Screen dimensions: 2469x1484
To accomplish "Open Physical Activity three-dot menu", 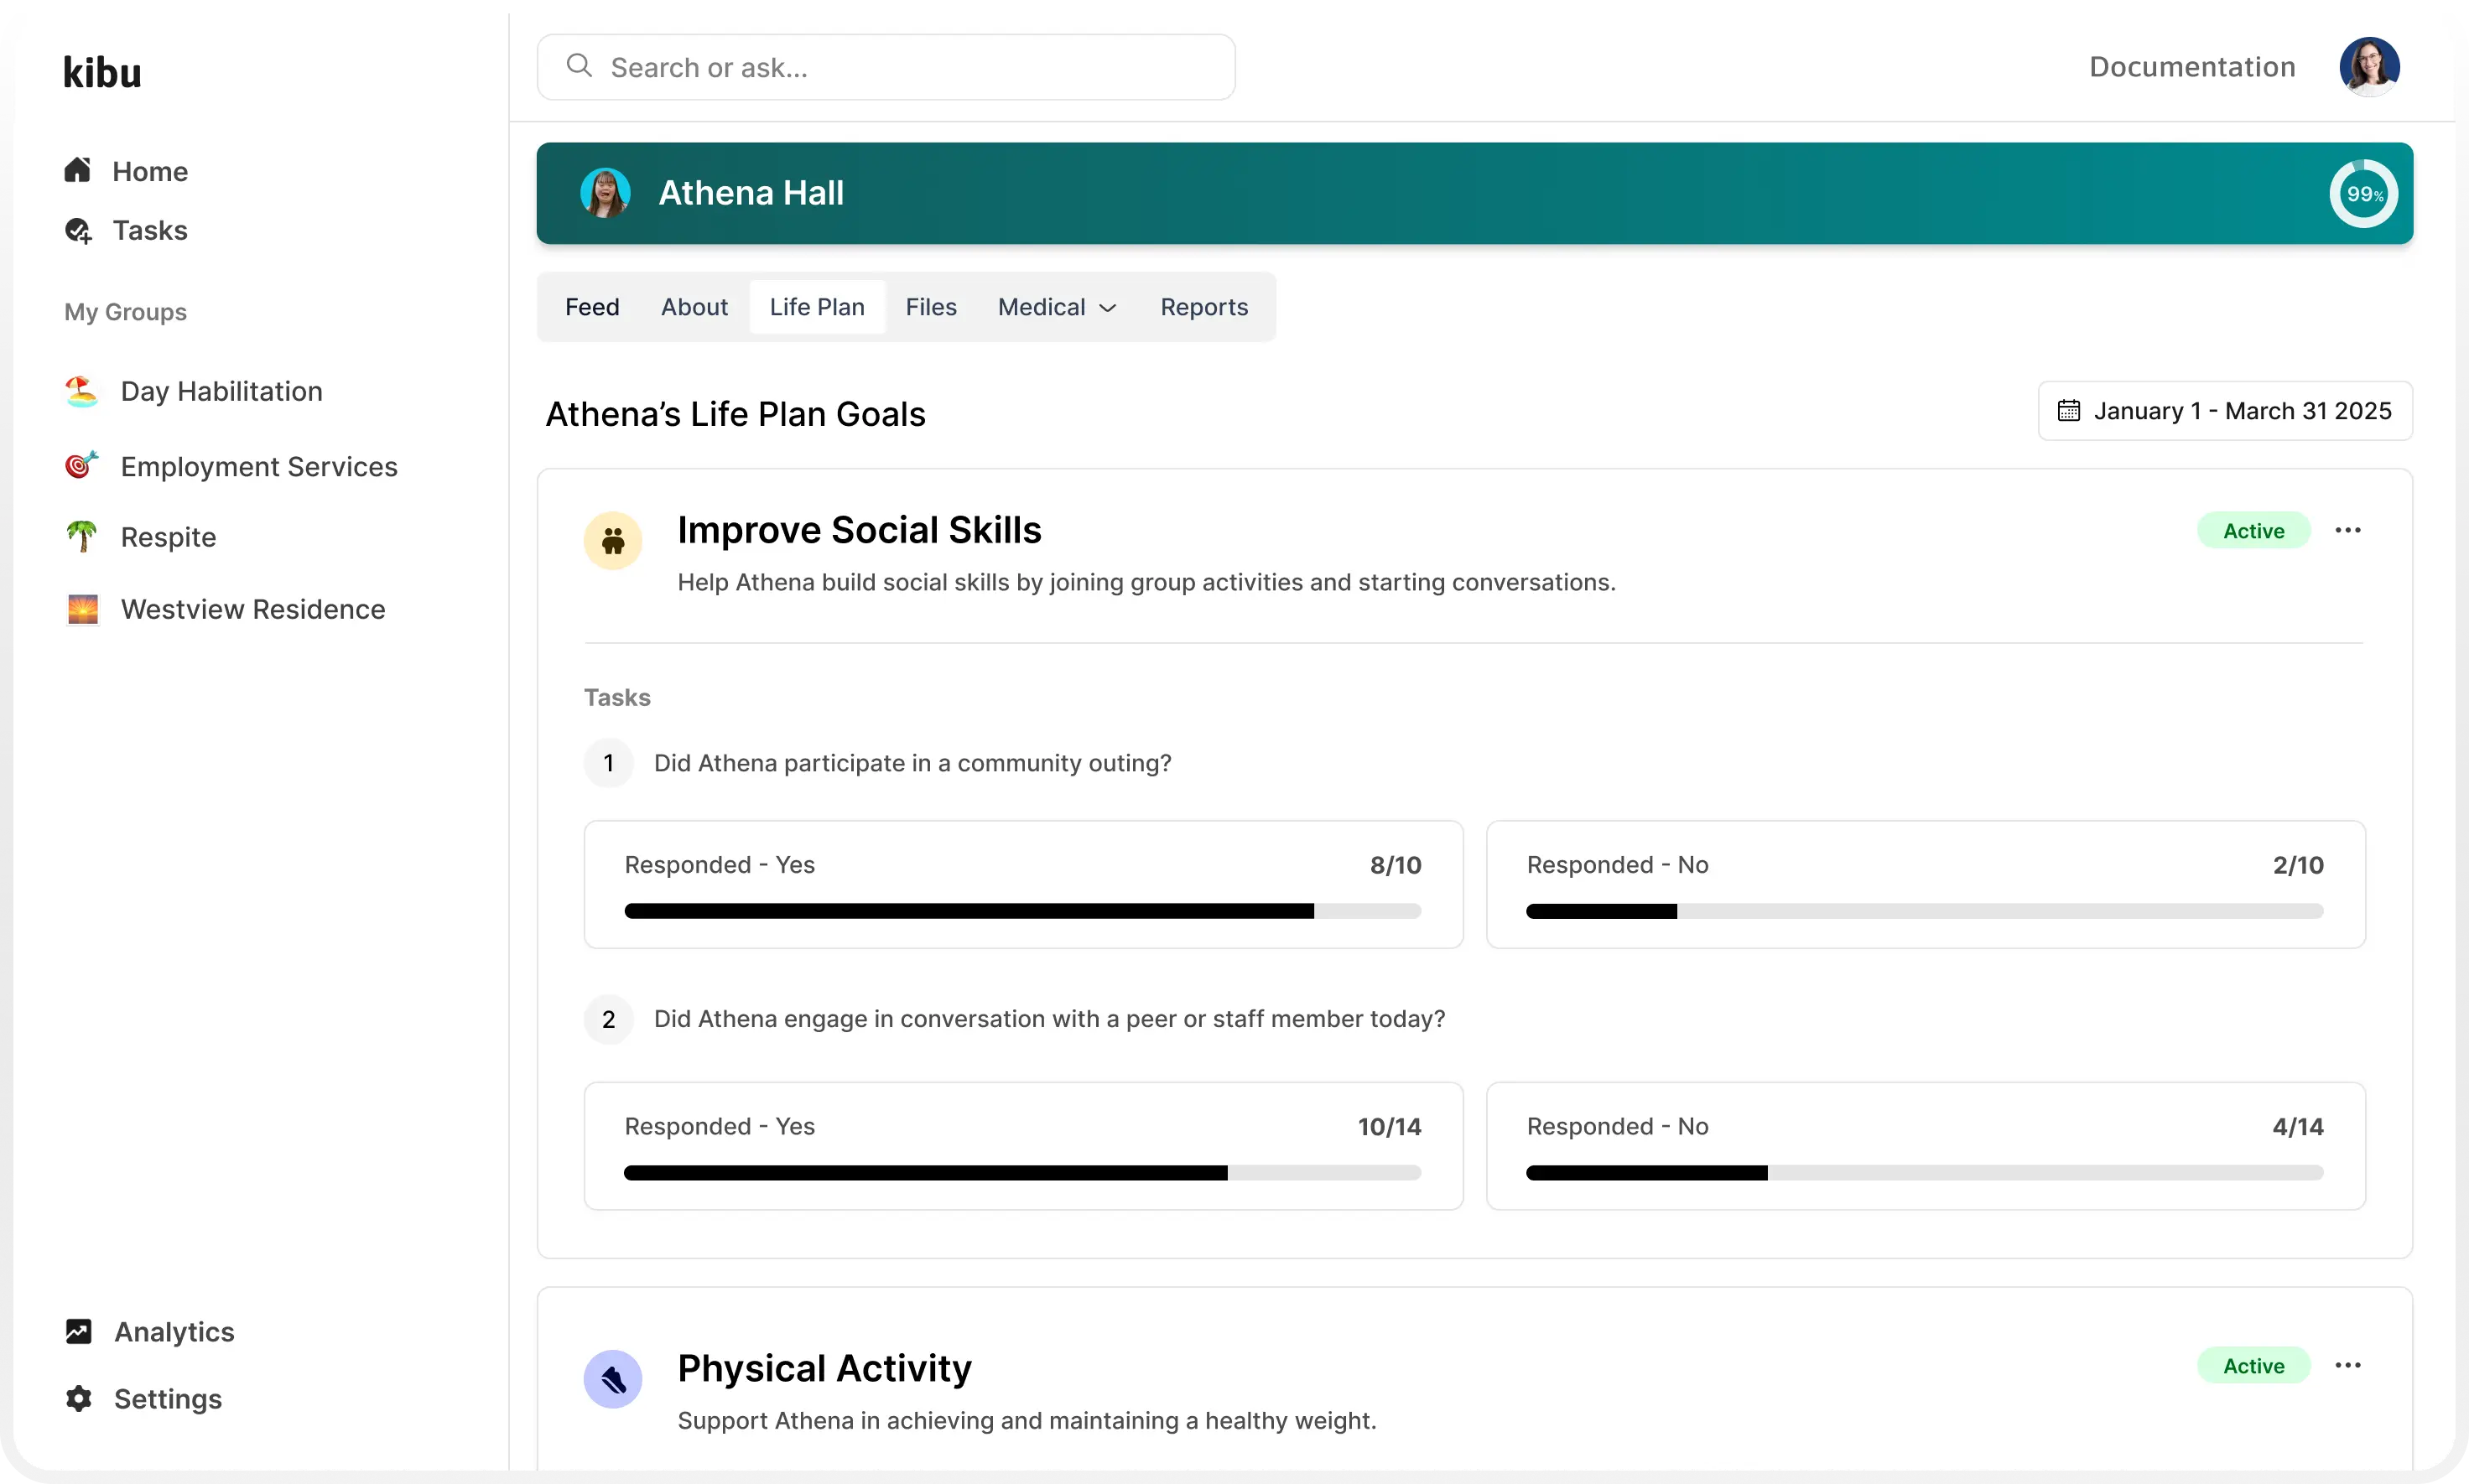I will pyautogui.click(x=2347, y=1365).
